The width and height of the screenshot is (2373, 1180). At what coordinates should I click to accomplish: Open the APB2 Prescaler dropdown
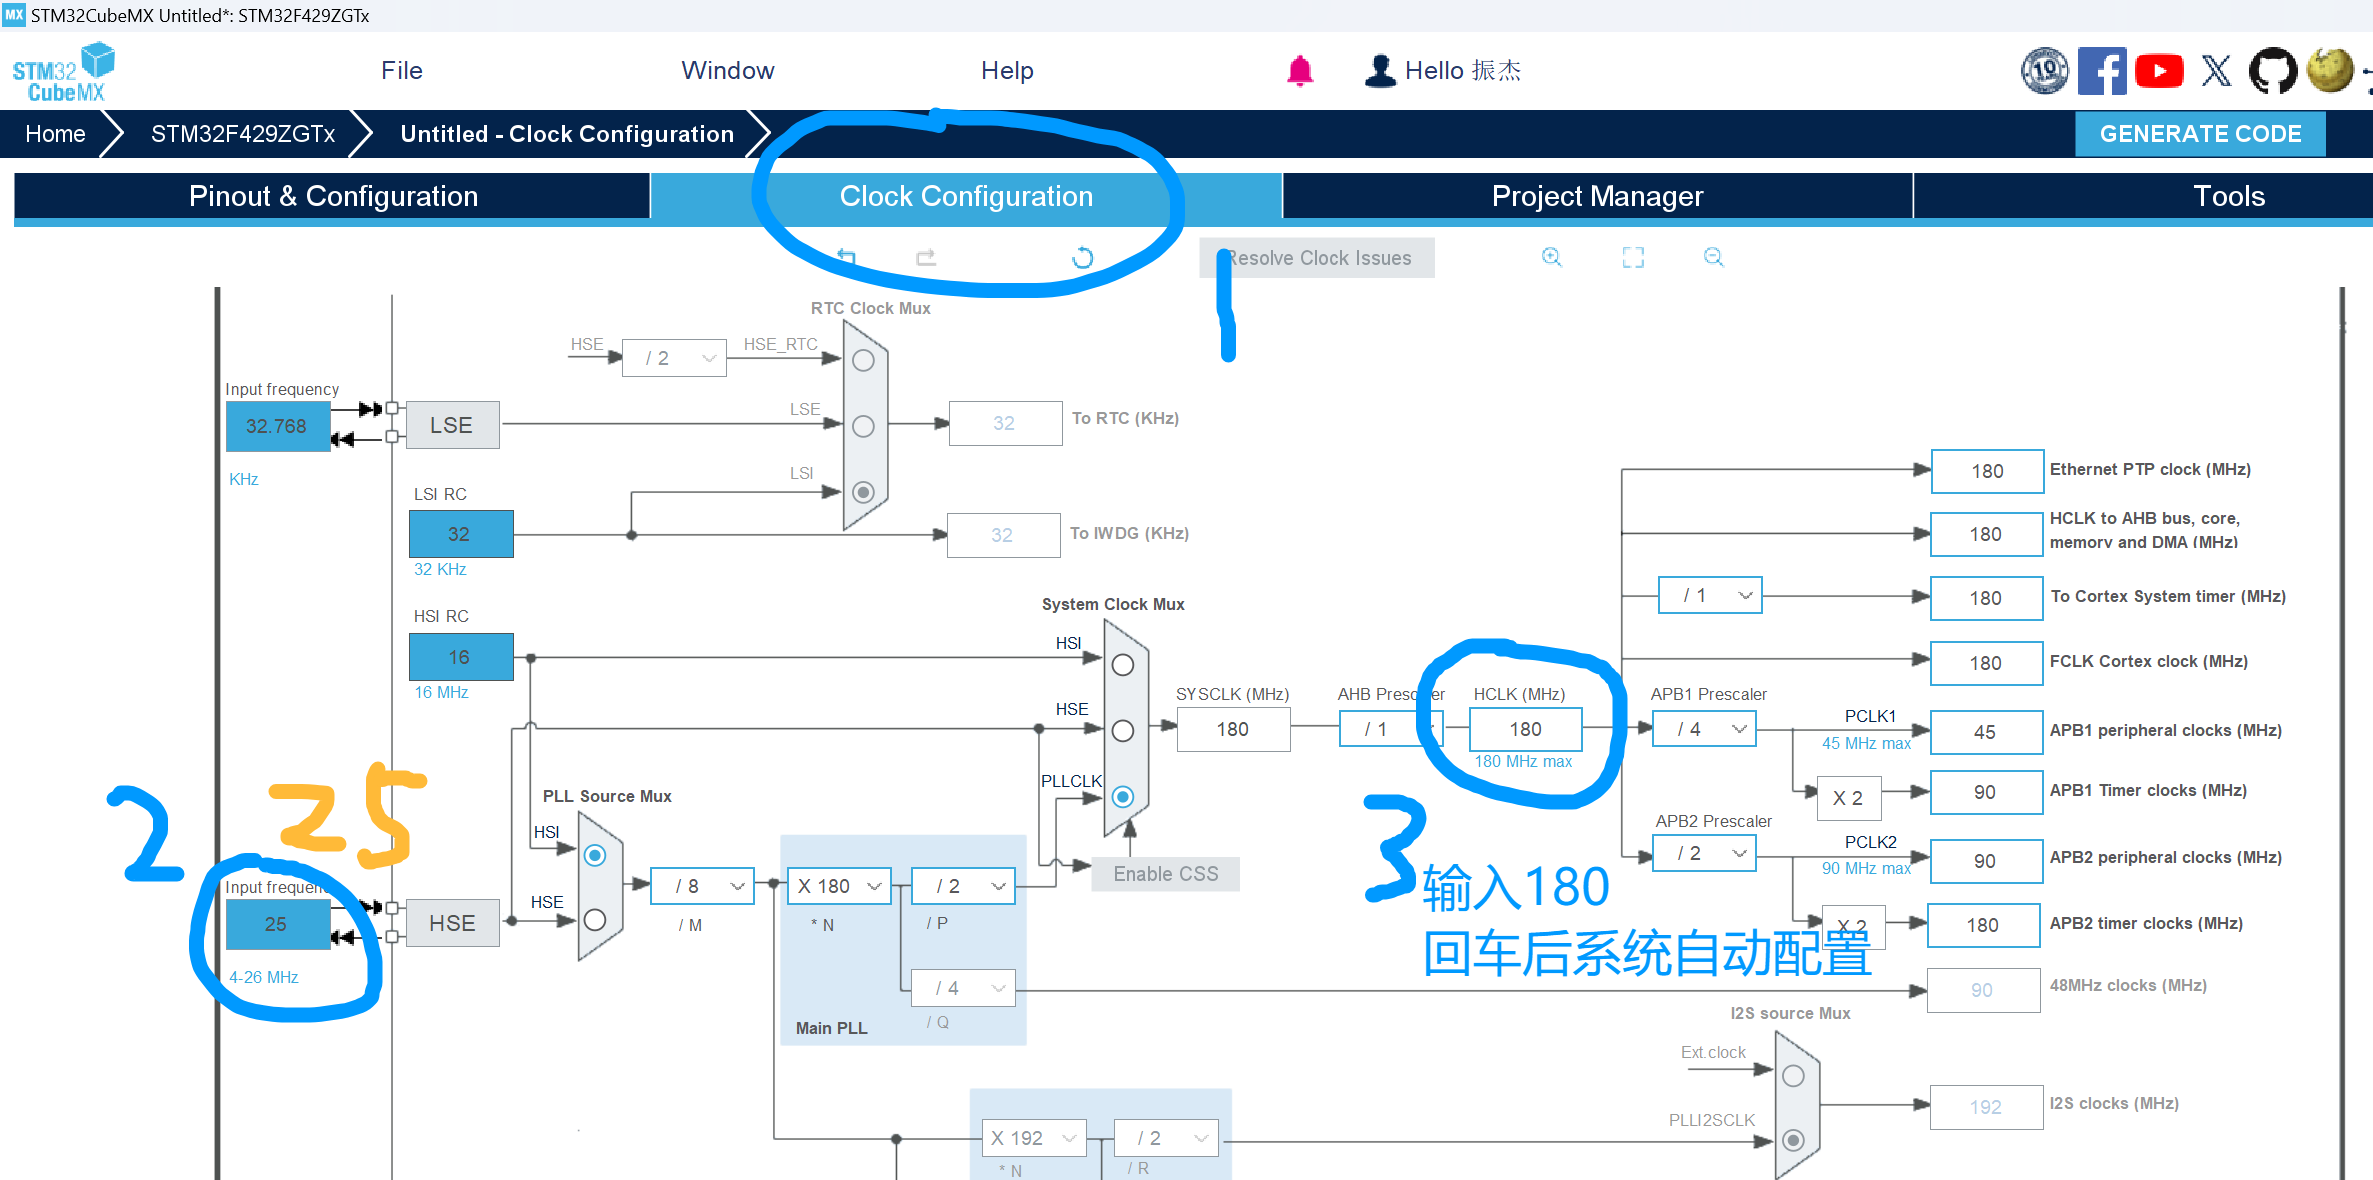1704,853
